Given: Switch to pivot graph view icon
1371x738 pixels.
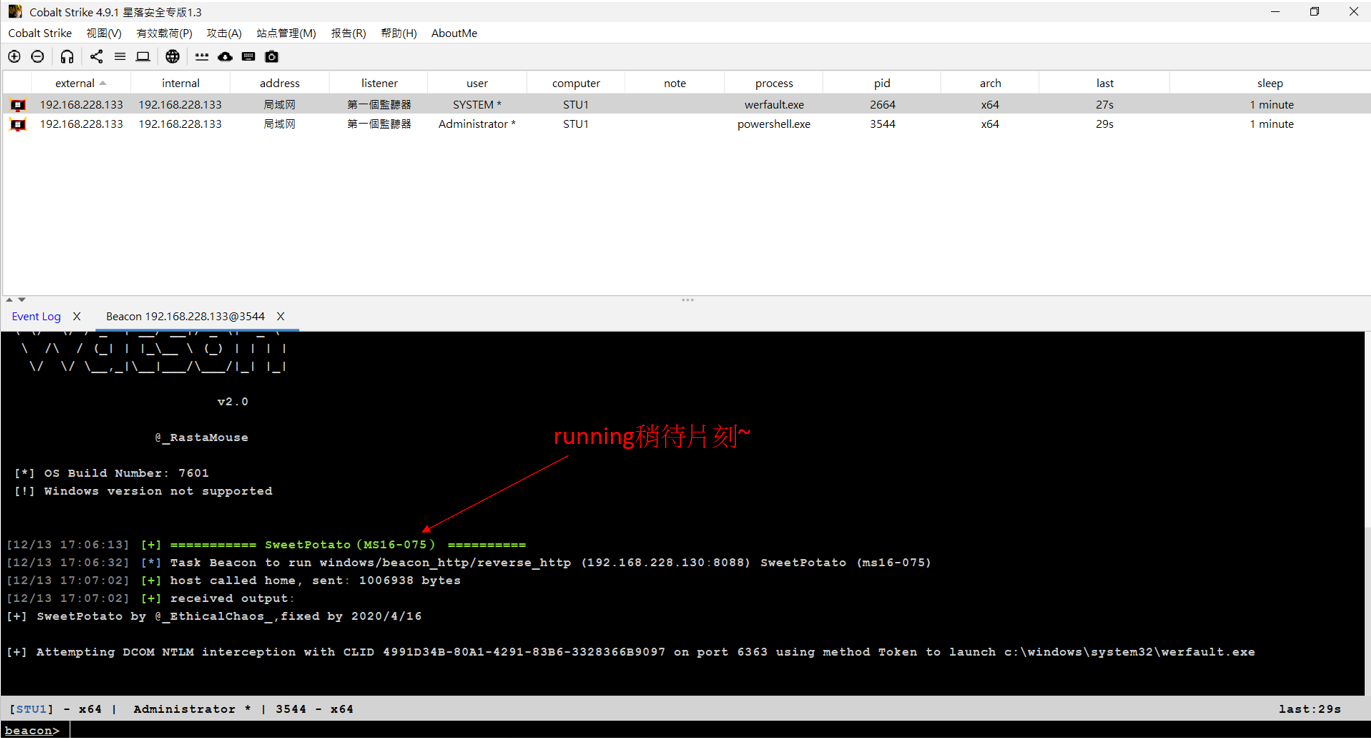Looking at the screenshot, I should [x=96, y=57].
